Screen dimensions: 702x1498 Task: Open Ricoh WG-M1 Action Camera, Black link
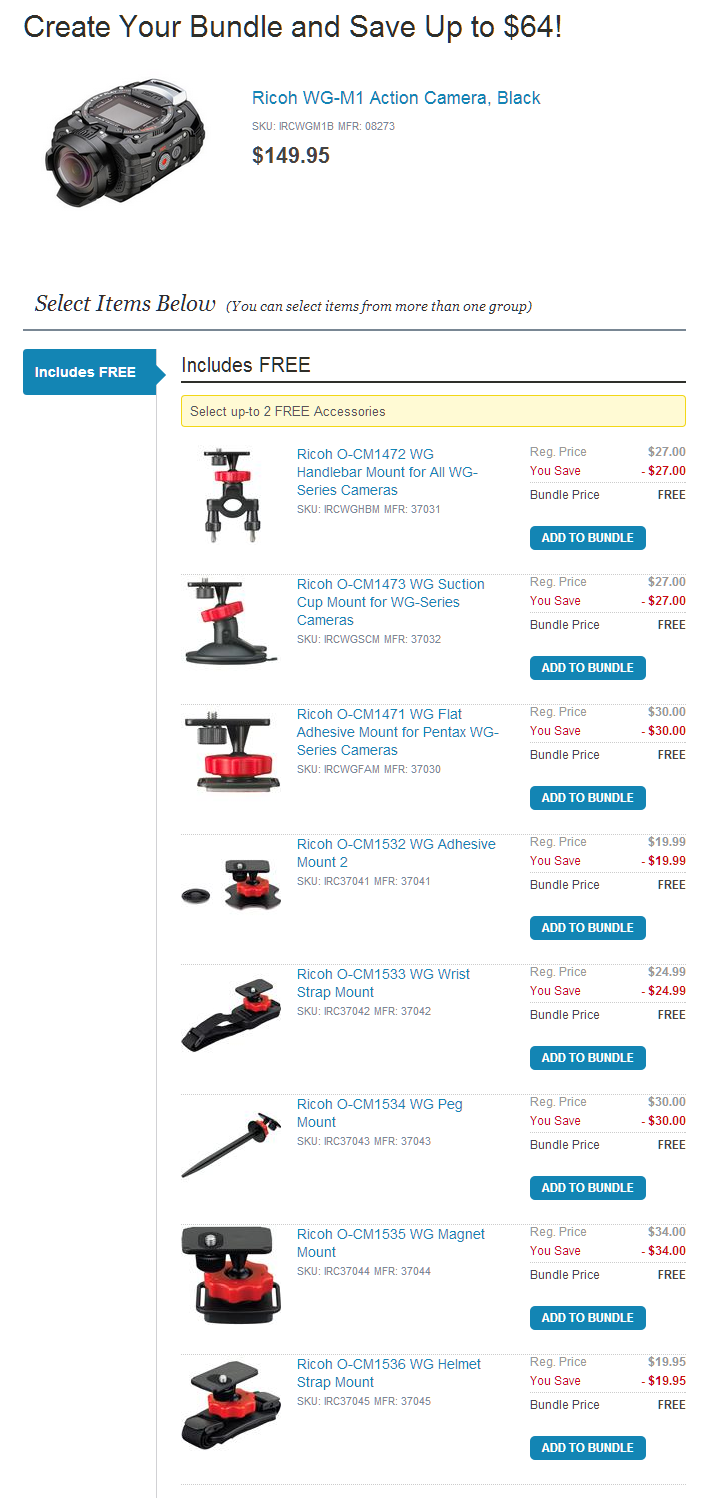tap(396, 98)
